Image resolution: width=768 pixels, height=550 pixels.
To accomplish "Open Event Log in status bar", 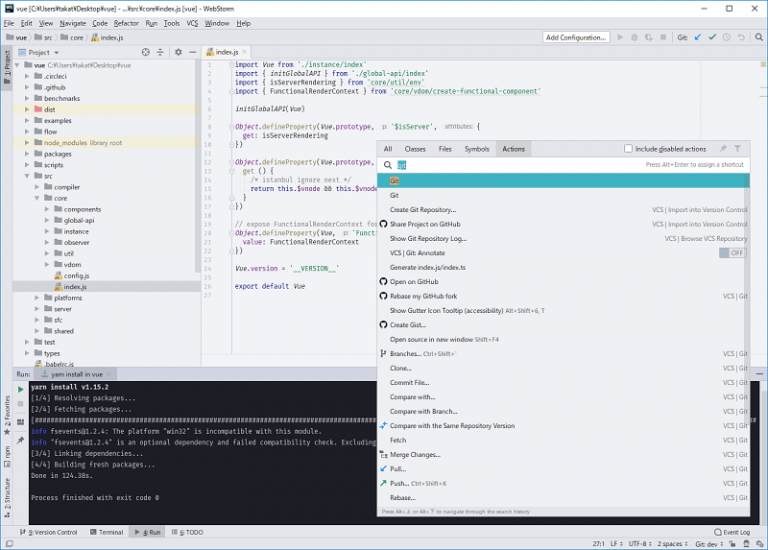I will pyautogui.click(x=732, y=532).
